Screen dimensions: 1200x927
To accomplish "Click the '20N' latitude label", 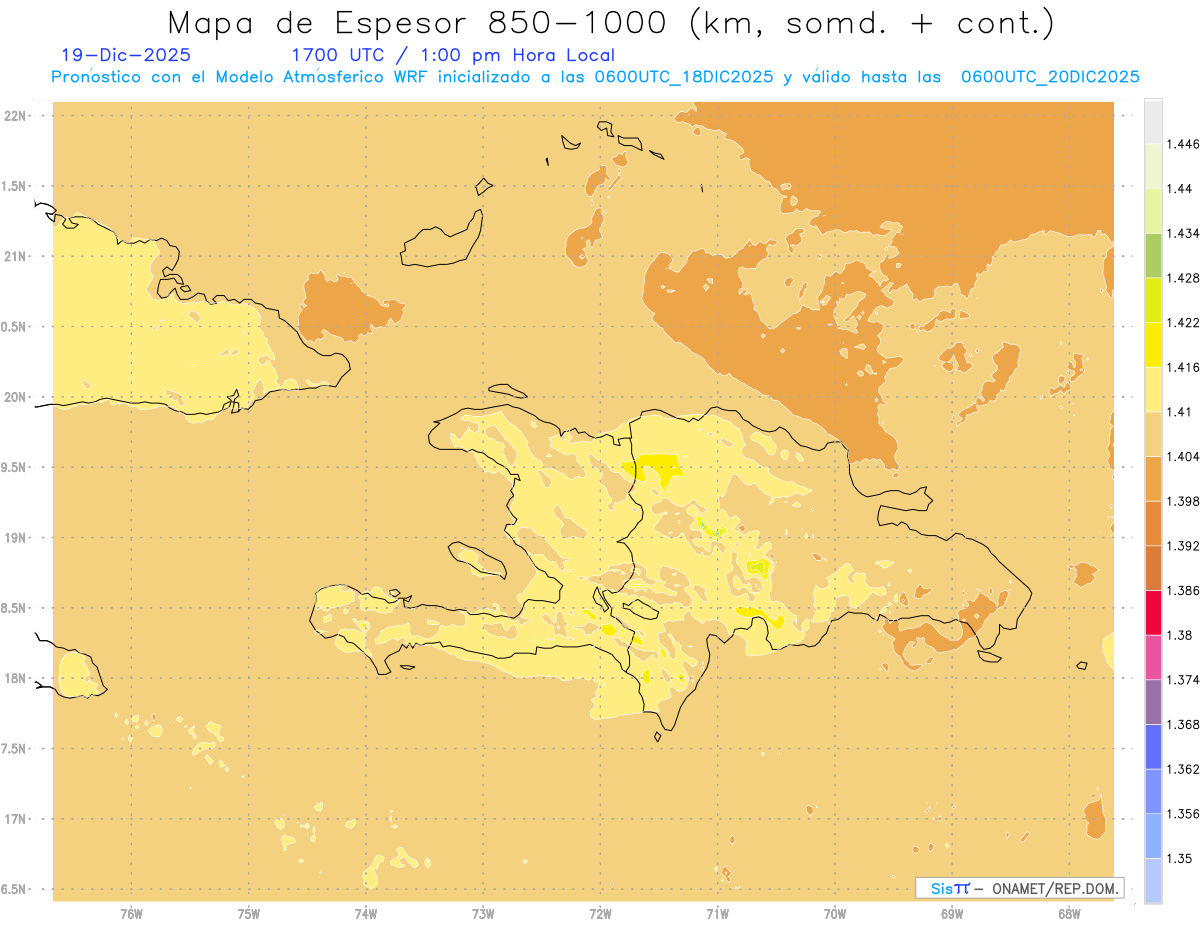I will [15, 397].
